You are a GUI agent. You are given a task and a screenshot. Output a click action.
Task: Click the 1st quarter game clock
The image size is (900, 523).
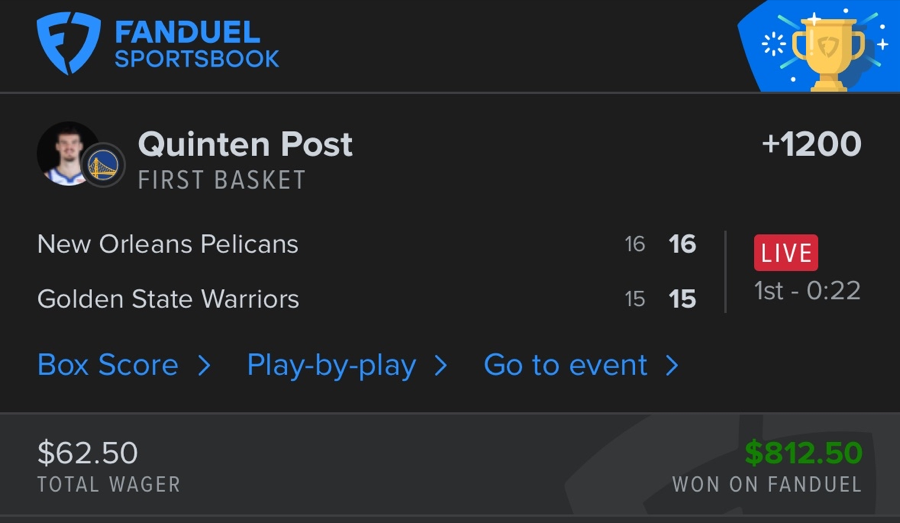click(807, 291)
